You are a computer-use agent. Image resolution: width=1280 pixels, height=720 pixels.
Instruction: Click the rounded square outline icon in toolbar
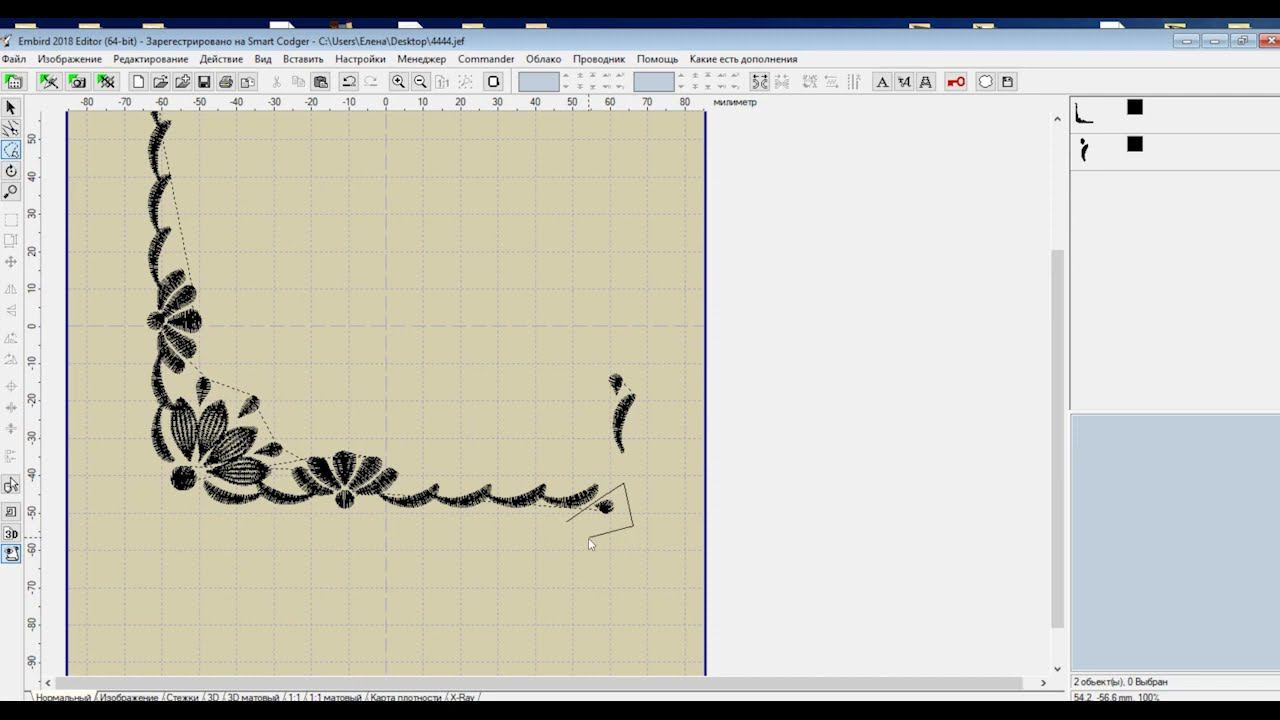click(x=493, y=82)
